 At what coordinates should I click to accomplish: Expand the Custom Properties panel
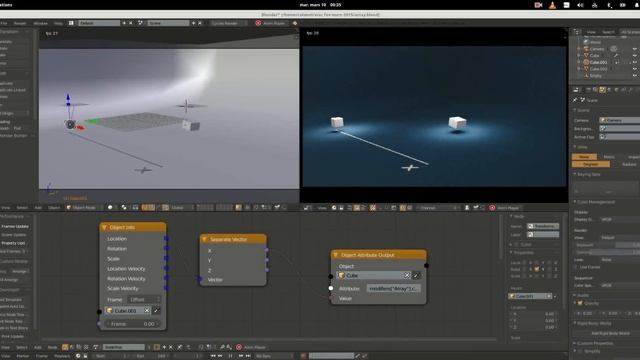[x=575, y=343]
